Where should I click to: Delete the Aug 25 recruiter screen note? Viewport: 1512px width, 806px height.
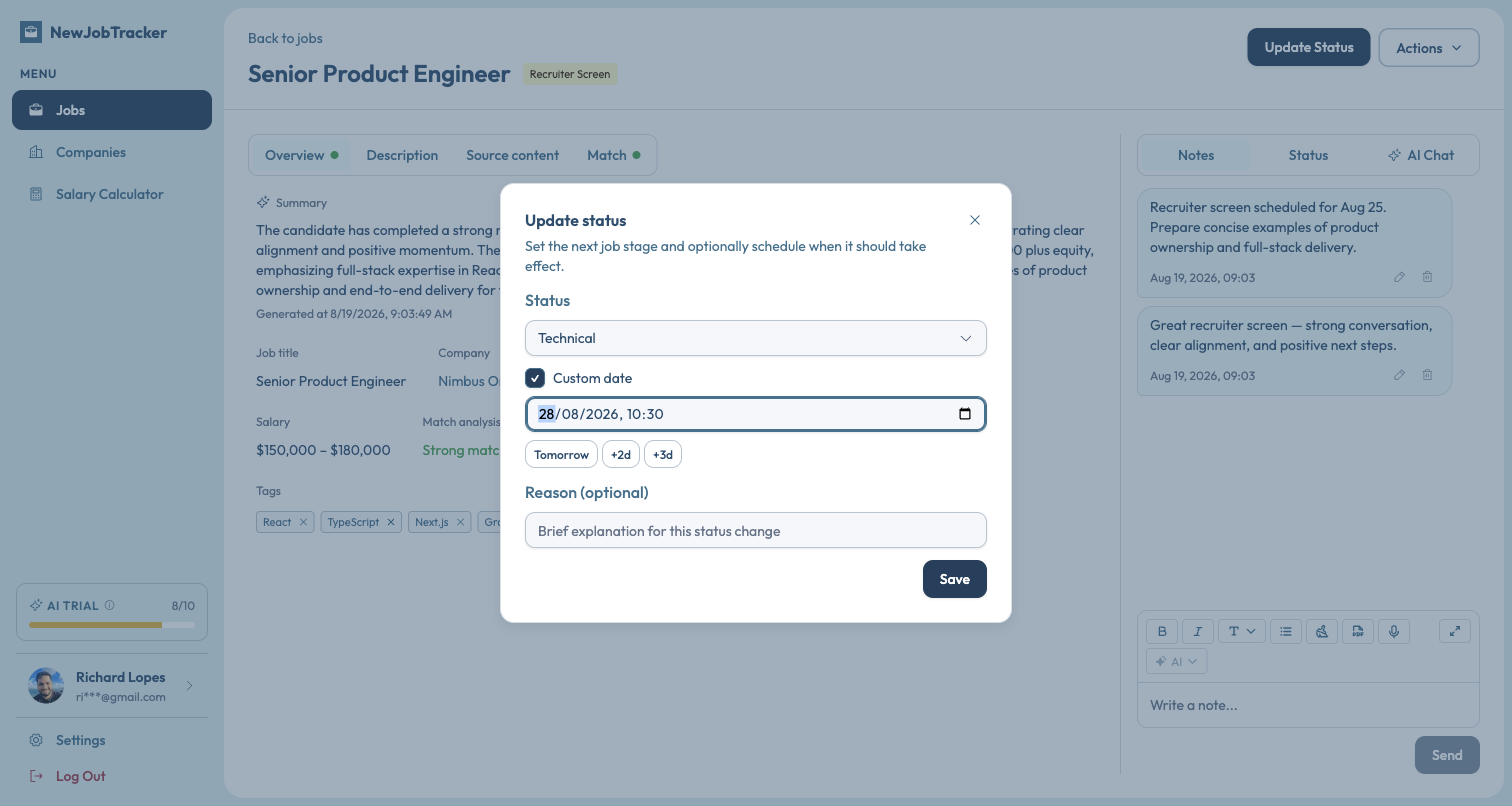click(1428, 277)
